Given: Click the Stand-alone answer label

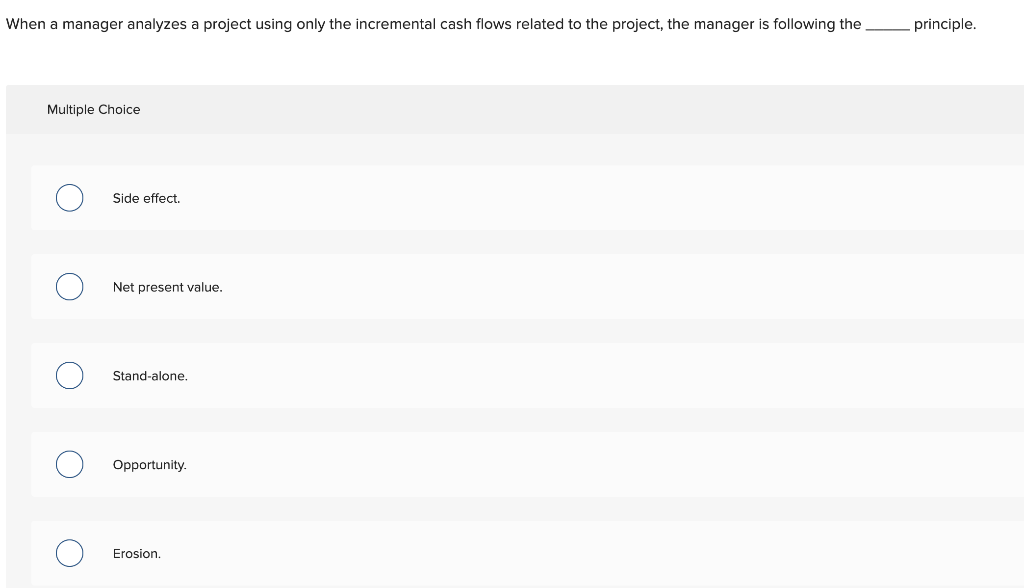Looking at the screenshot, I should pyautogui.click(x=150, y=376).
